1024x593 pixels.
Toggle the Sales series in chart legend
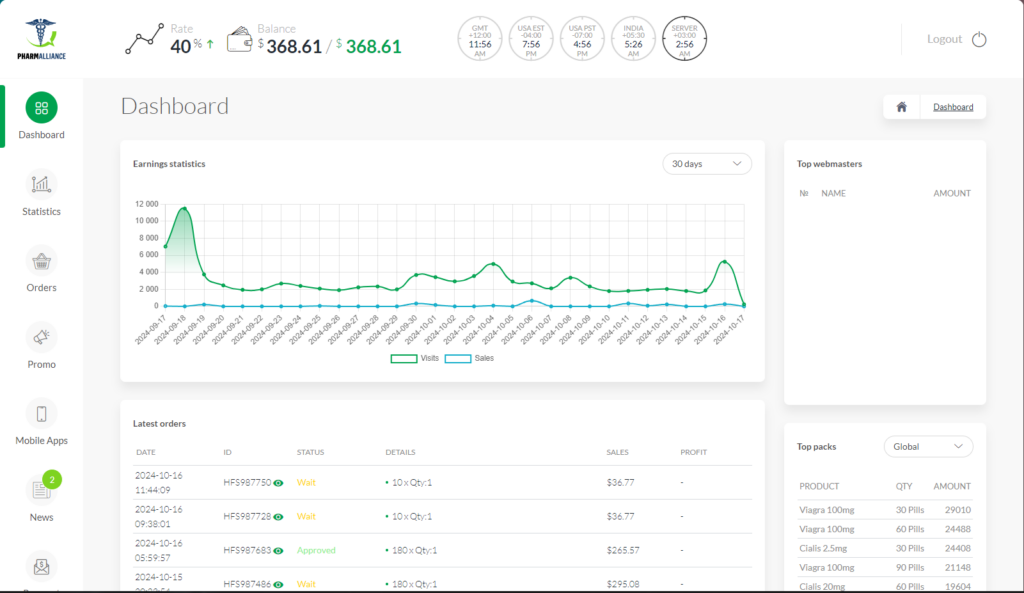pos(469,359)
